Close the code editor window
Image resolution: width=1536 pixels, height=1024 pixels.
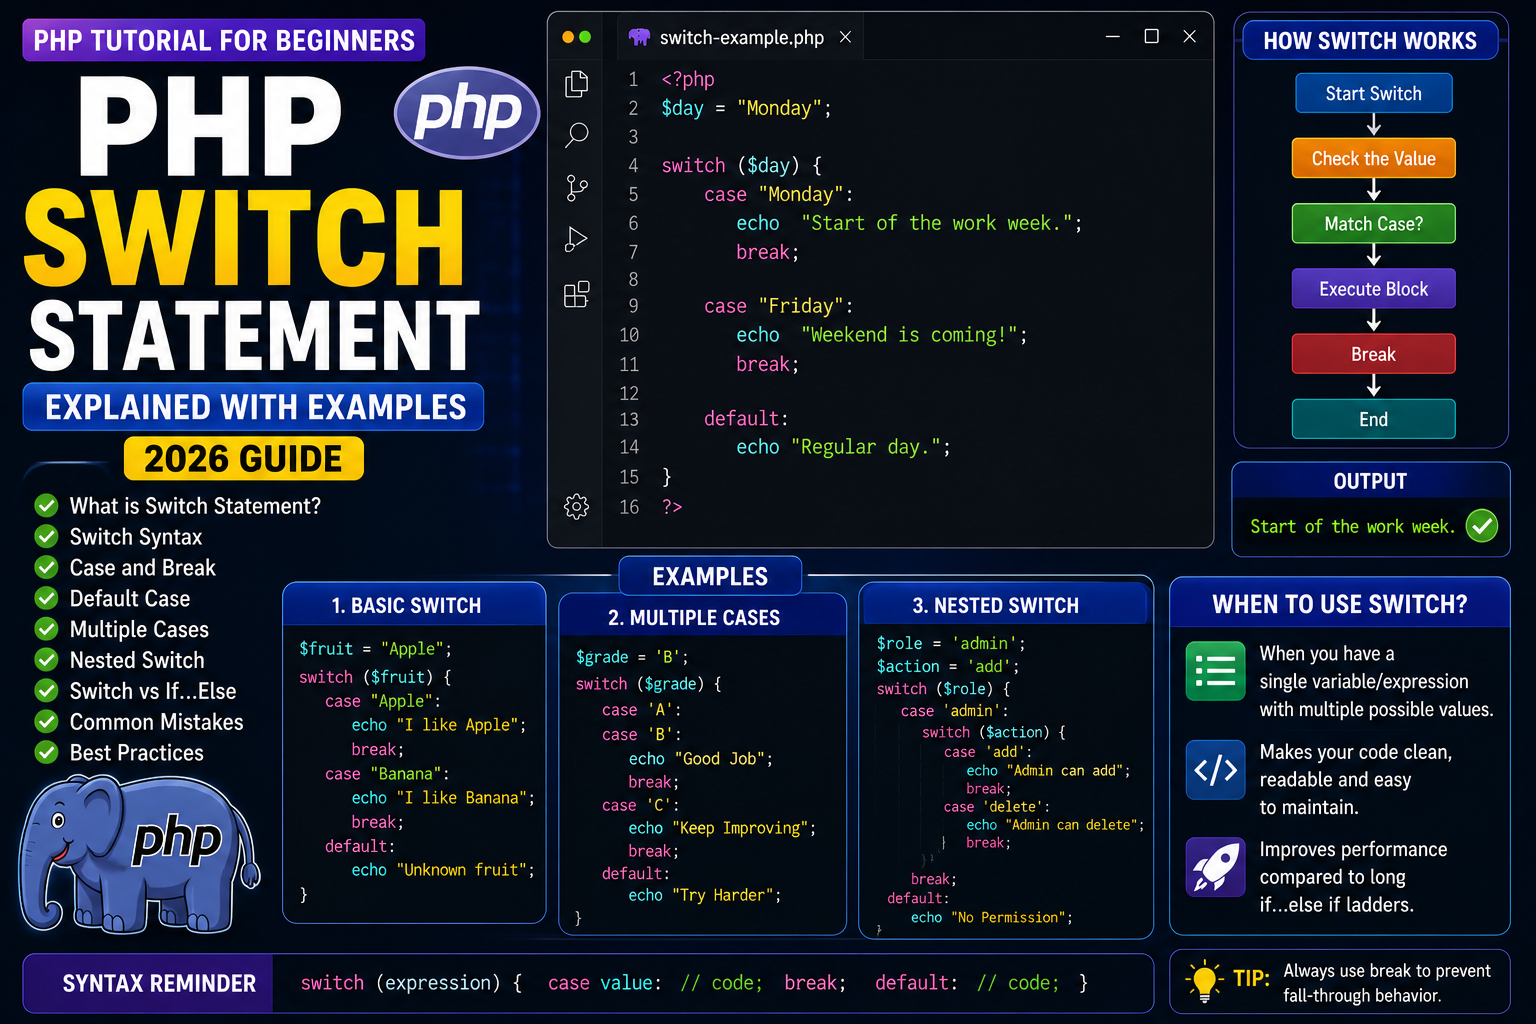tap(1190, 36)
